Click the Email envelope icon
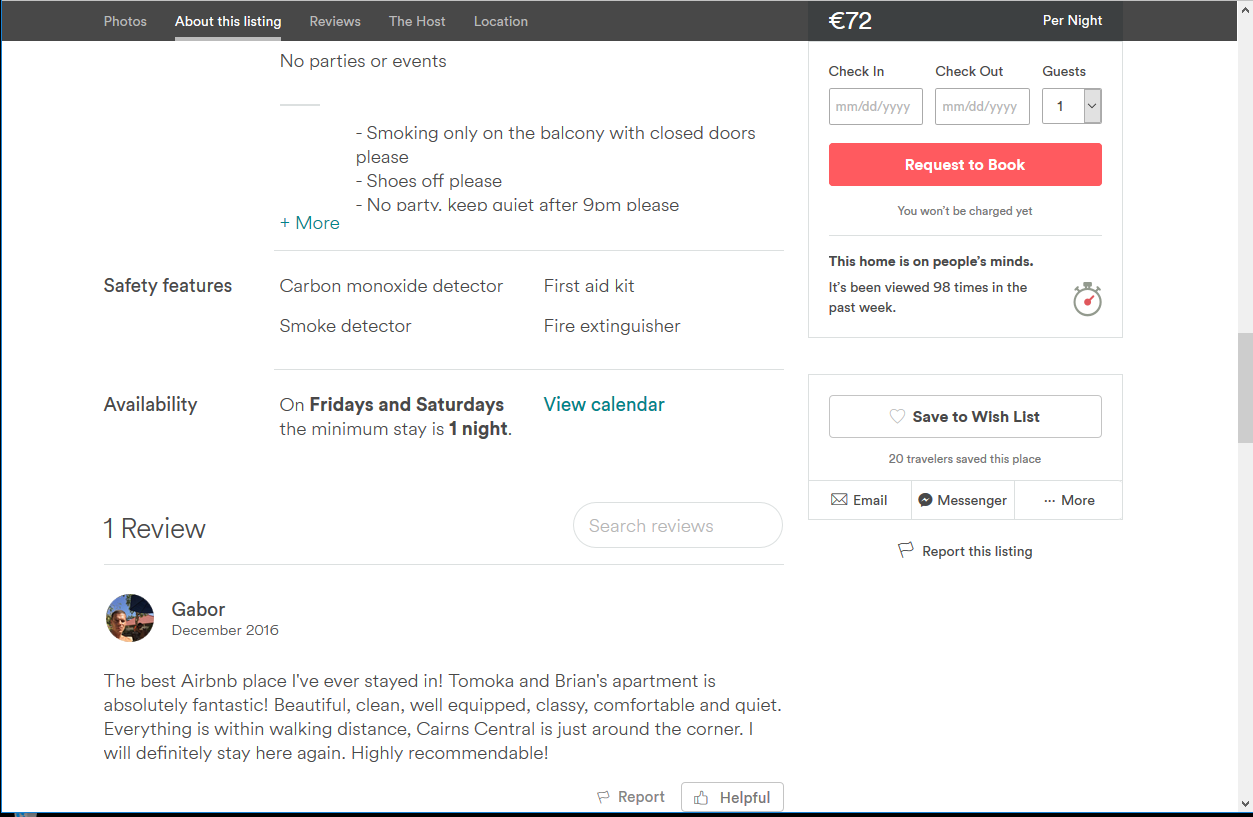Screen dimensions: 1253x817 [x=839, y=500]
